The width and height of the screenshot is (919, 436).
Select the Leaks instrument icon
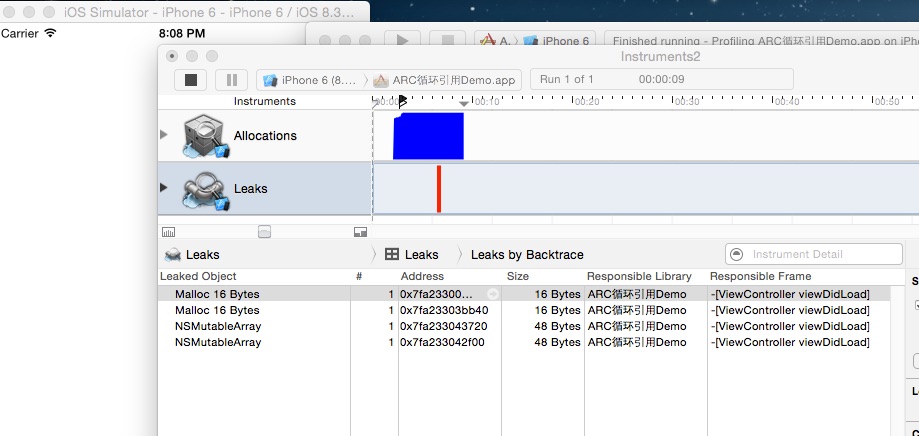pos(204,189)
